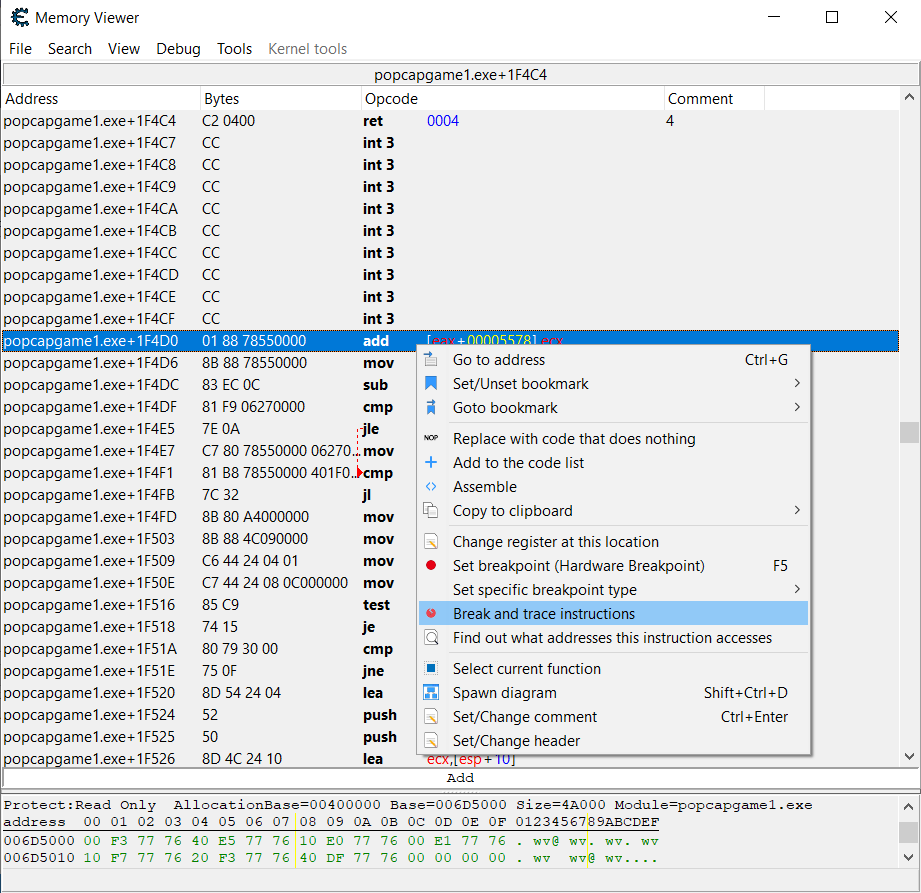Click the Set/Change comment icon

coord(431,717)
